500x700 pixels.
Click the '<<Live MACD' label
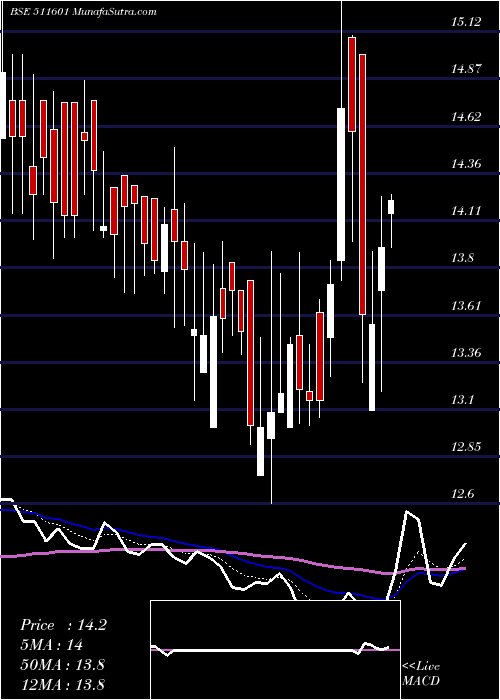(x=421, y=674)
